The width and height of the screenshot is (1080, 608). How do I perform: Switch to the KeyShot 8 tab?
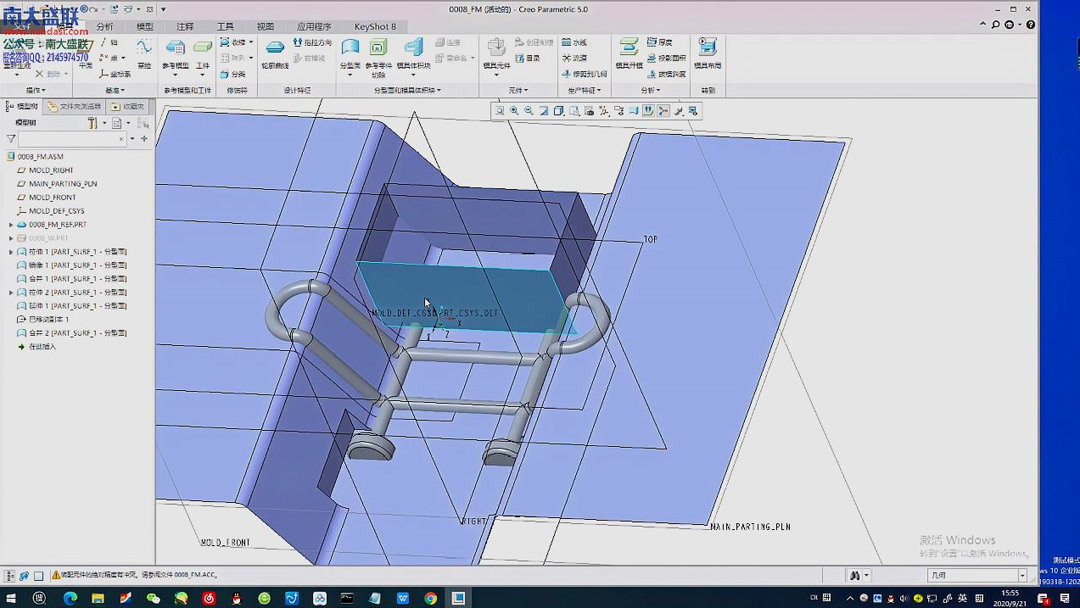tap(375, 27)
